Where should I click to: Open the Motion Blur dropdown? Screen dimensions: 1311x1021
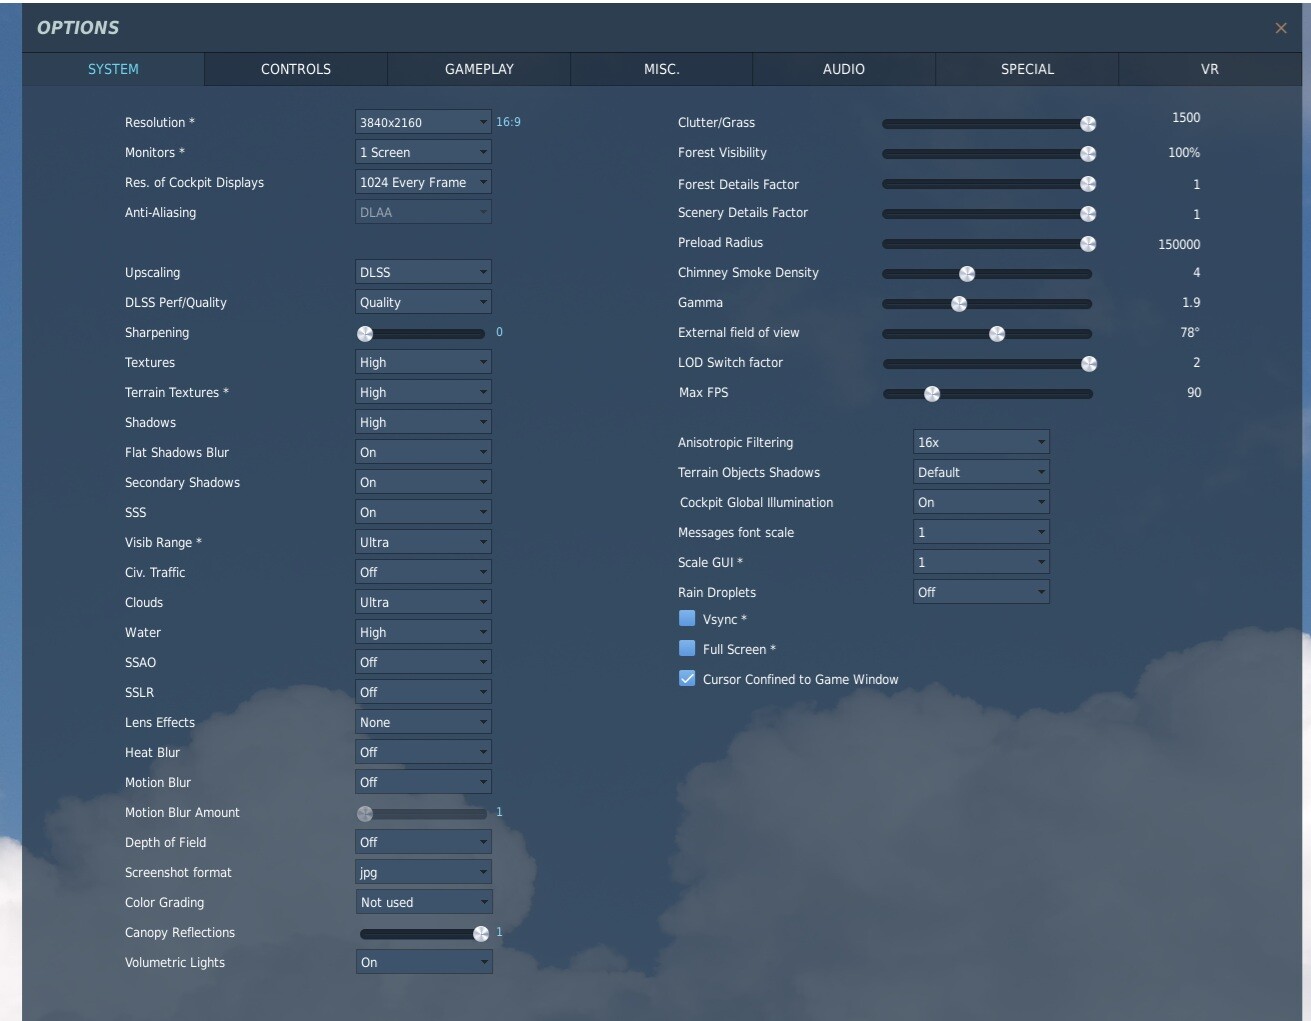point(423,782)
